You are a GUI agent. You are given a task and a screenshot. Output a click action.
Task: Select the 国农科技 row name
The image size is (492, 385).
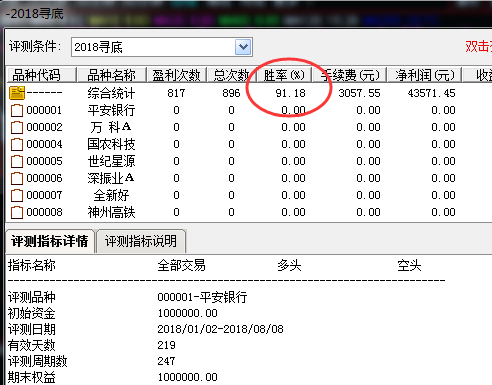coord(111,144)
